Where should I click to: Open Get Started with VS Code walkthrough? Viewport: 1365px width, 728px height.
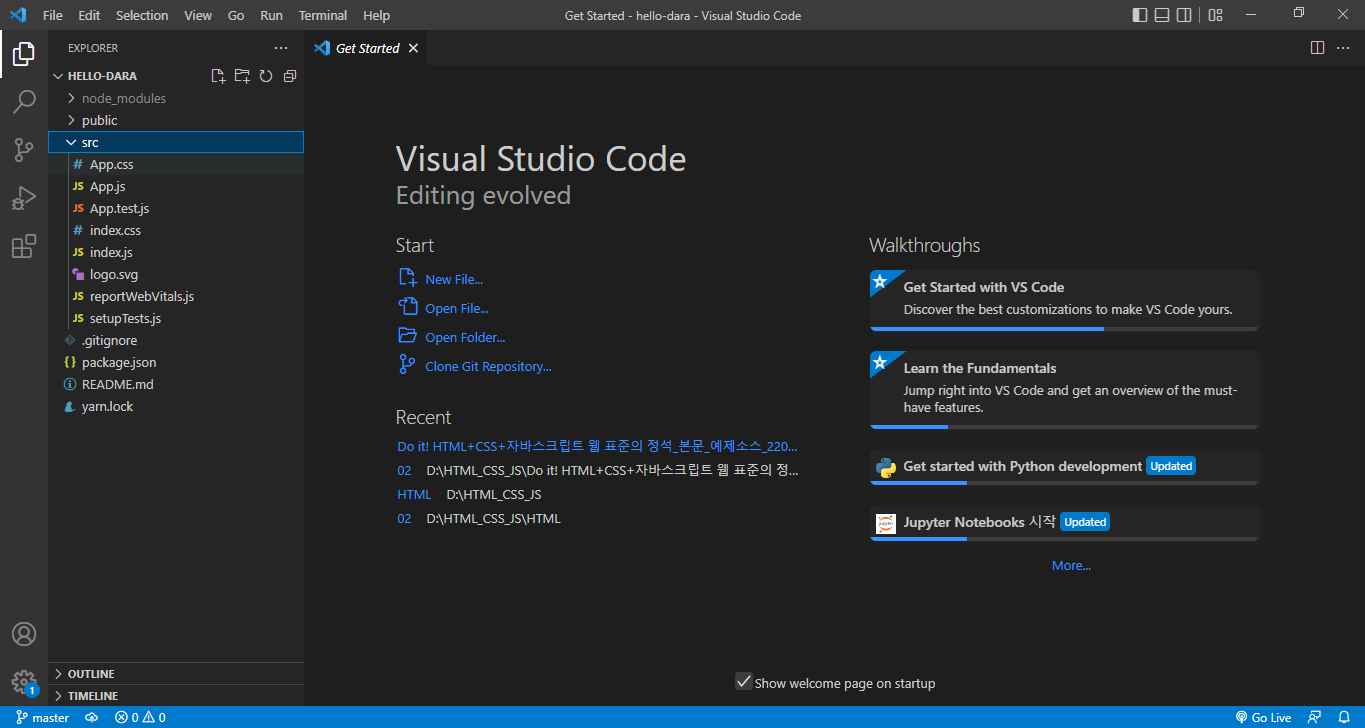[x=1064, y=300]
